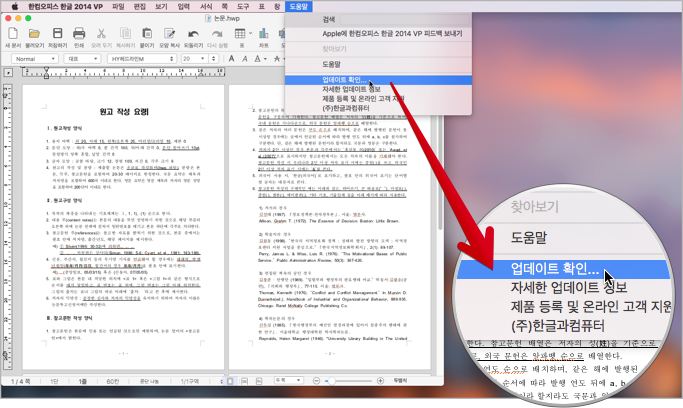Click the 검색 search field in Help menu
683x408 pixels.
tap(405, 20)
